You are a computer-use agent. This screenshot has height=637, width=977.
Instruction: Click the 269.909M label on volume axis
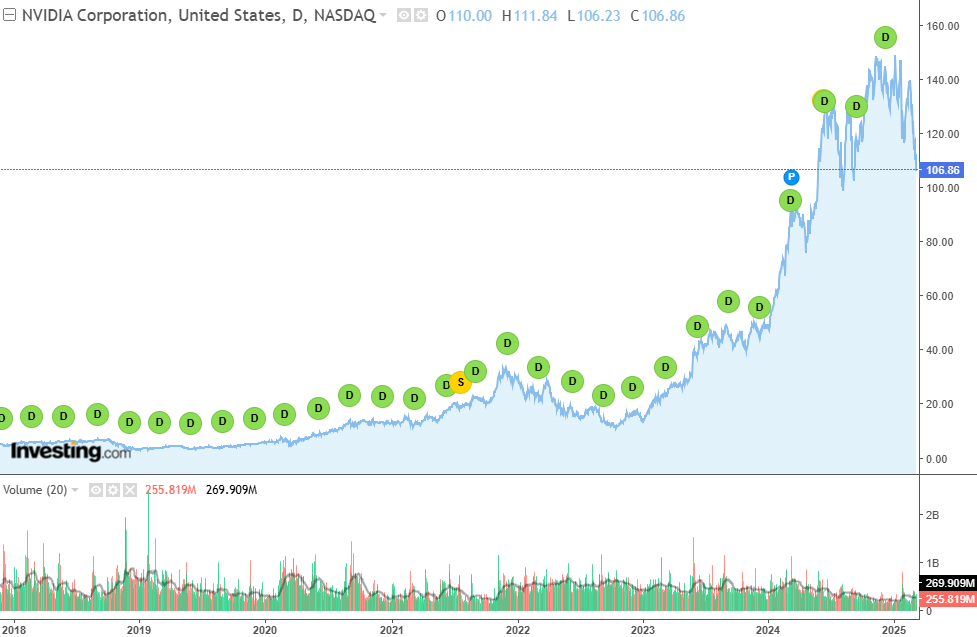point(948,583)
